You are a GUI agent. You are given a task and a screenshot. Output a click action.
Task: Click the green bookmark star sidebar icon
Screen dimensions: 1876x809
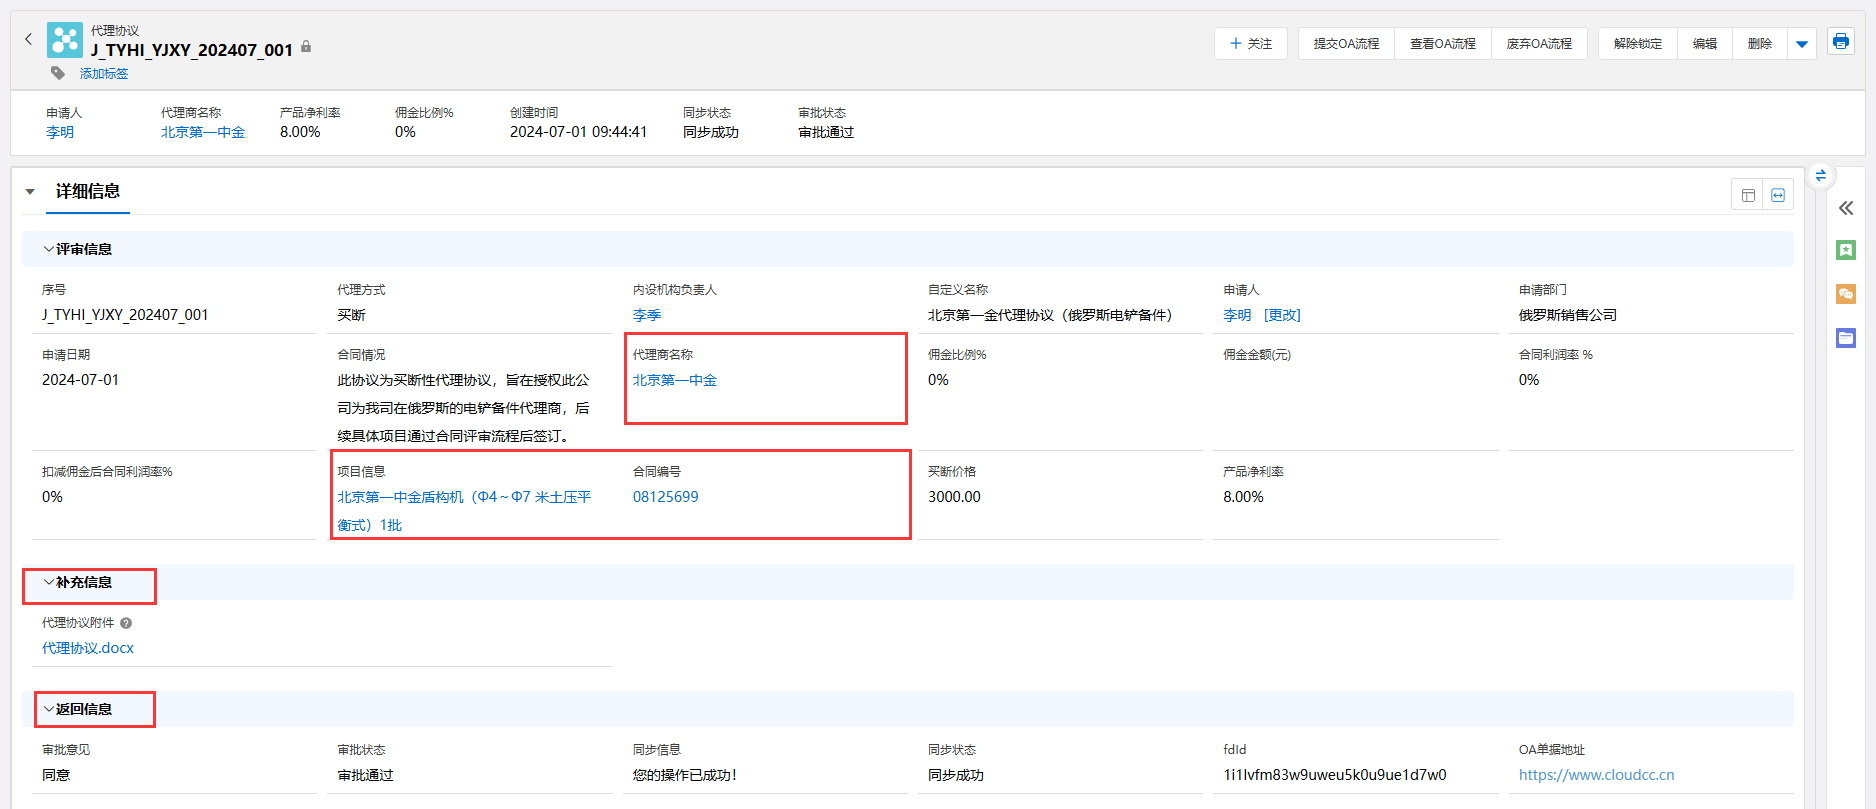coord(1846,250)
